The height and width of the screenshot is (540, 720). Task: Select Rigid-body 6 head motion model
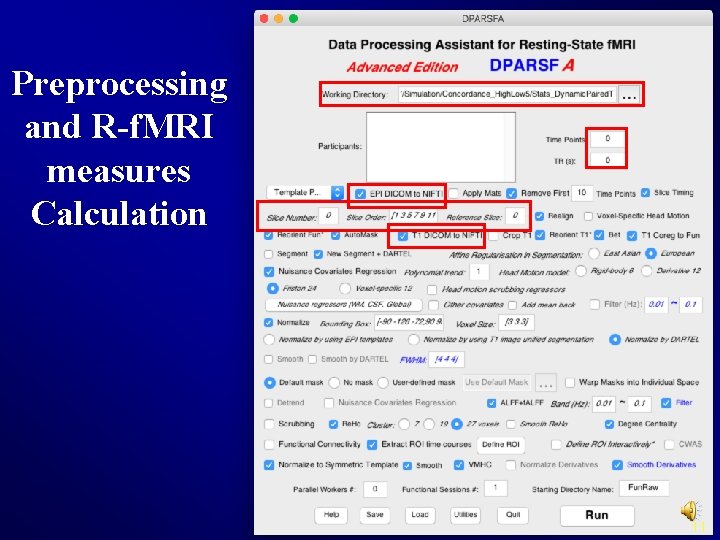pyautogui.click(x=581, y=271)
